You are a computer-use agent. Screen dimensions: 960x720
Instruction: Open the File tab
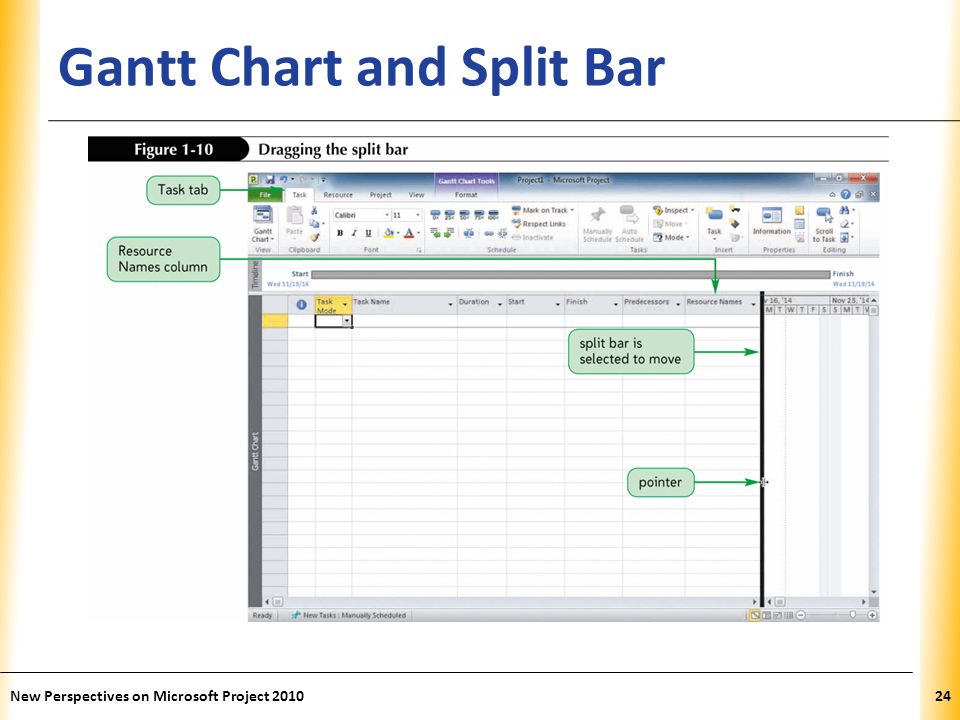pyautogui.click(x=265, y=195)
